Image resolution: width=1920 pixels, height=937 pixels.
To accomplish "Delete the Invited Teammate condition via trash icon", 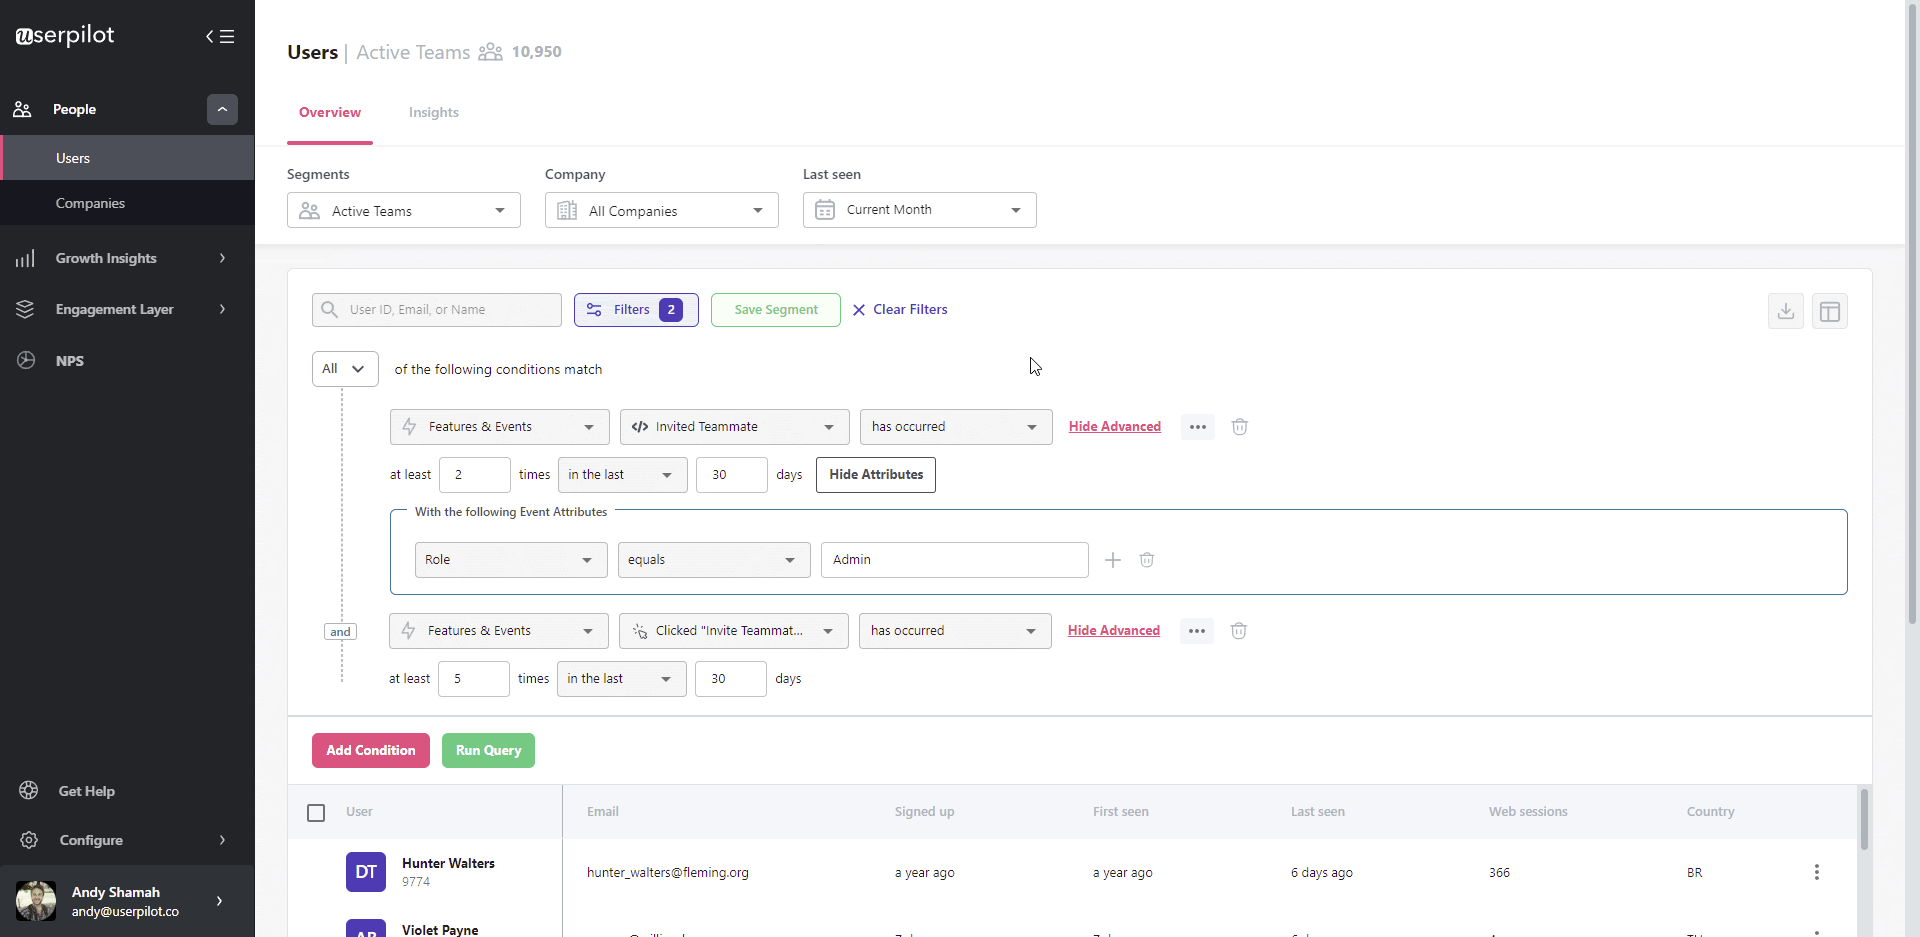I will [x=1239, y=426].
